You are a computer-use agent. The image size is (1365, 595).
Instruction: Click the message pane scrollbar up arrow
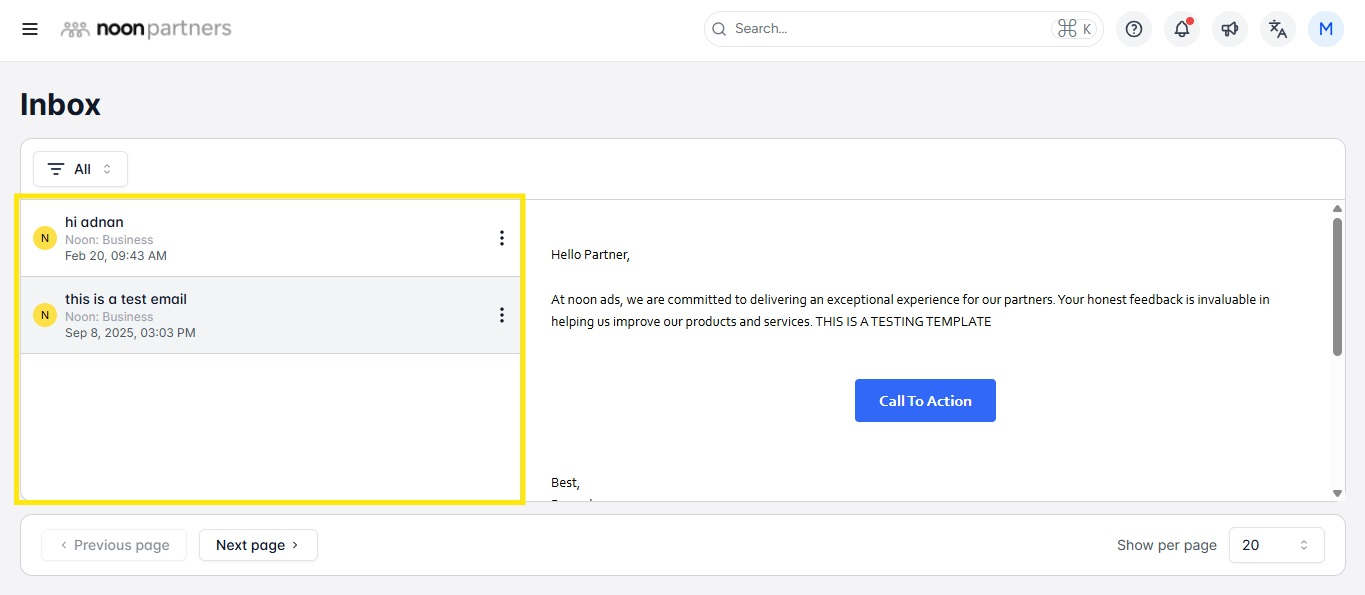coord(1337,208)
